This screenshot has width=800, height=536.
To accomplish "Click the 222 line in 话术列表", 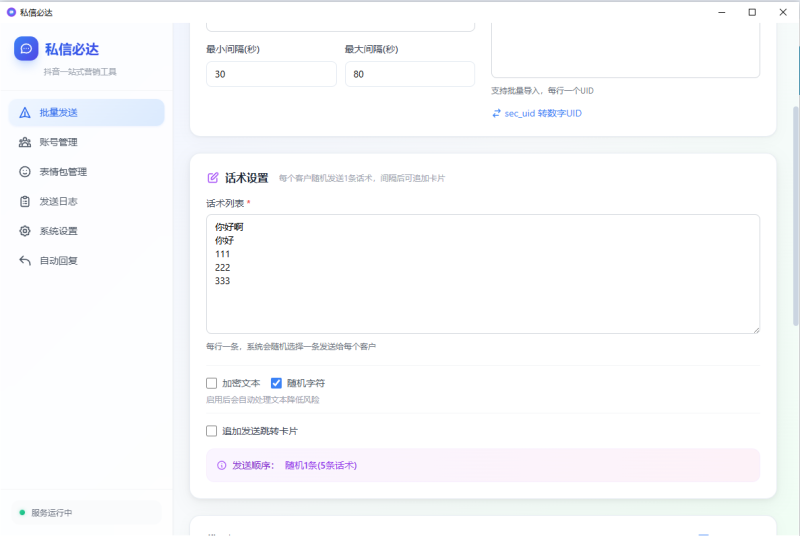I will 222,267.
